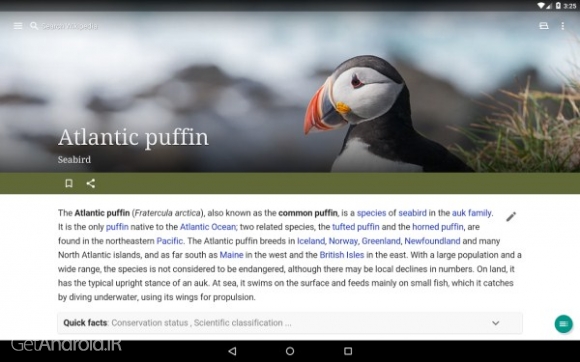Follow the 'seabird' link
580x362 pixels.
coord(412,213)
